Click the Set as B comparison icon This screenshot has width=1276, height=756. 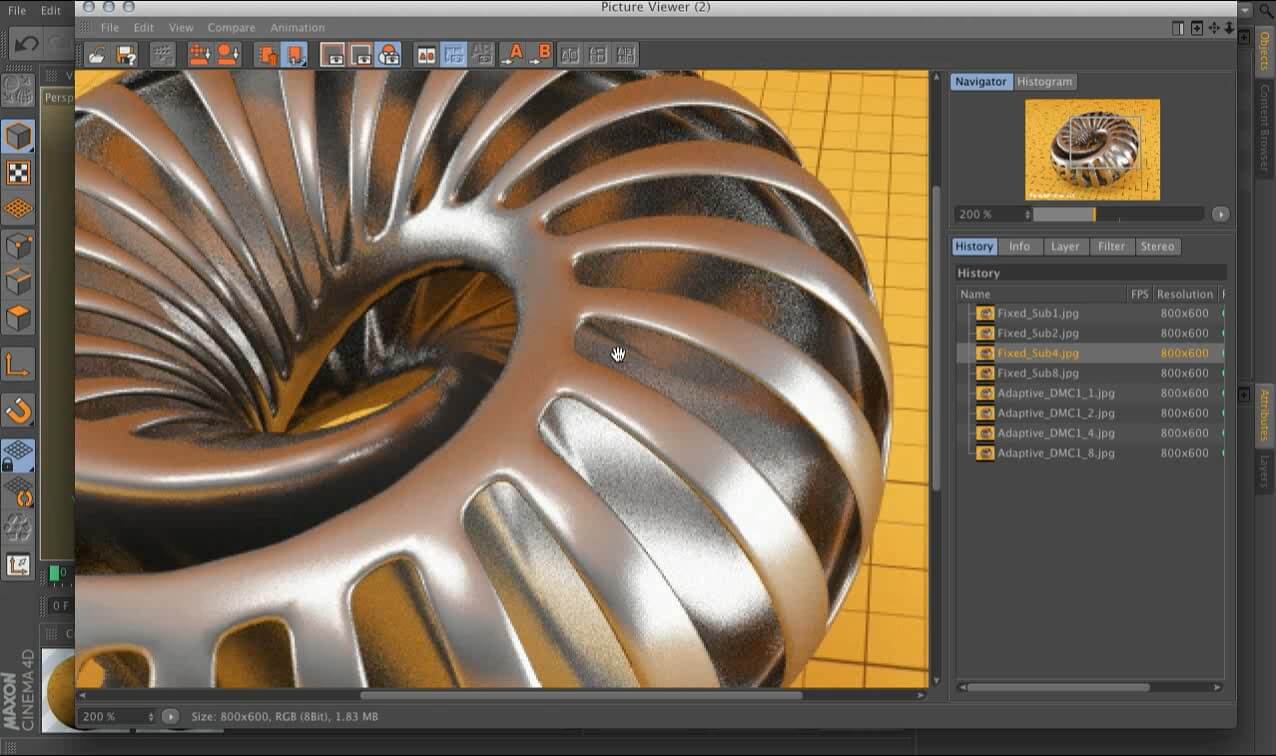540,55
